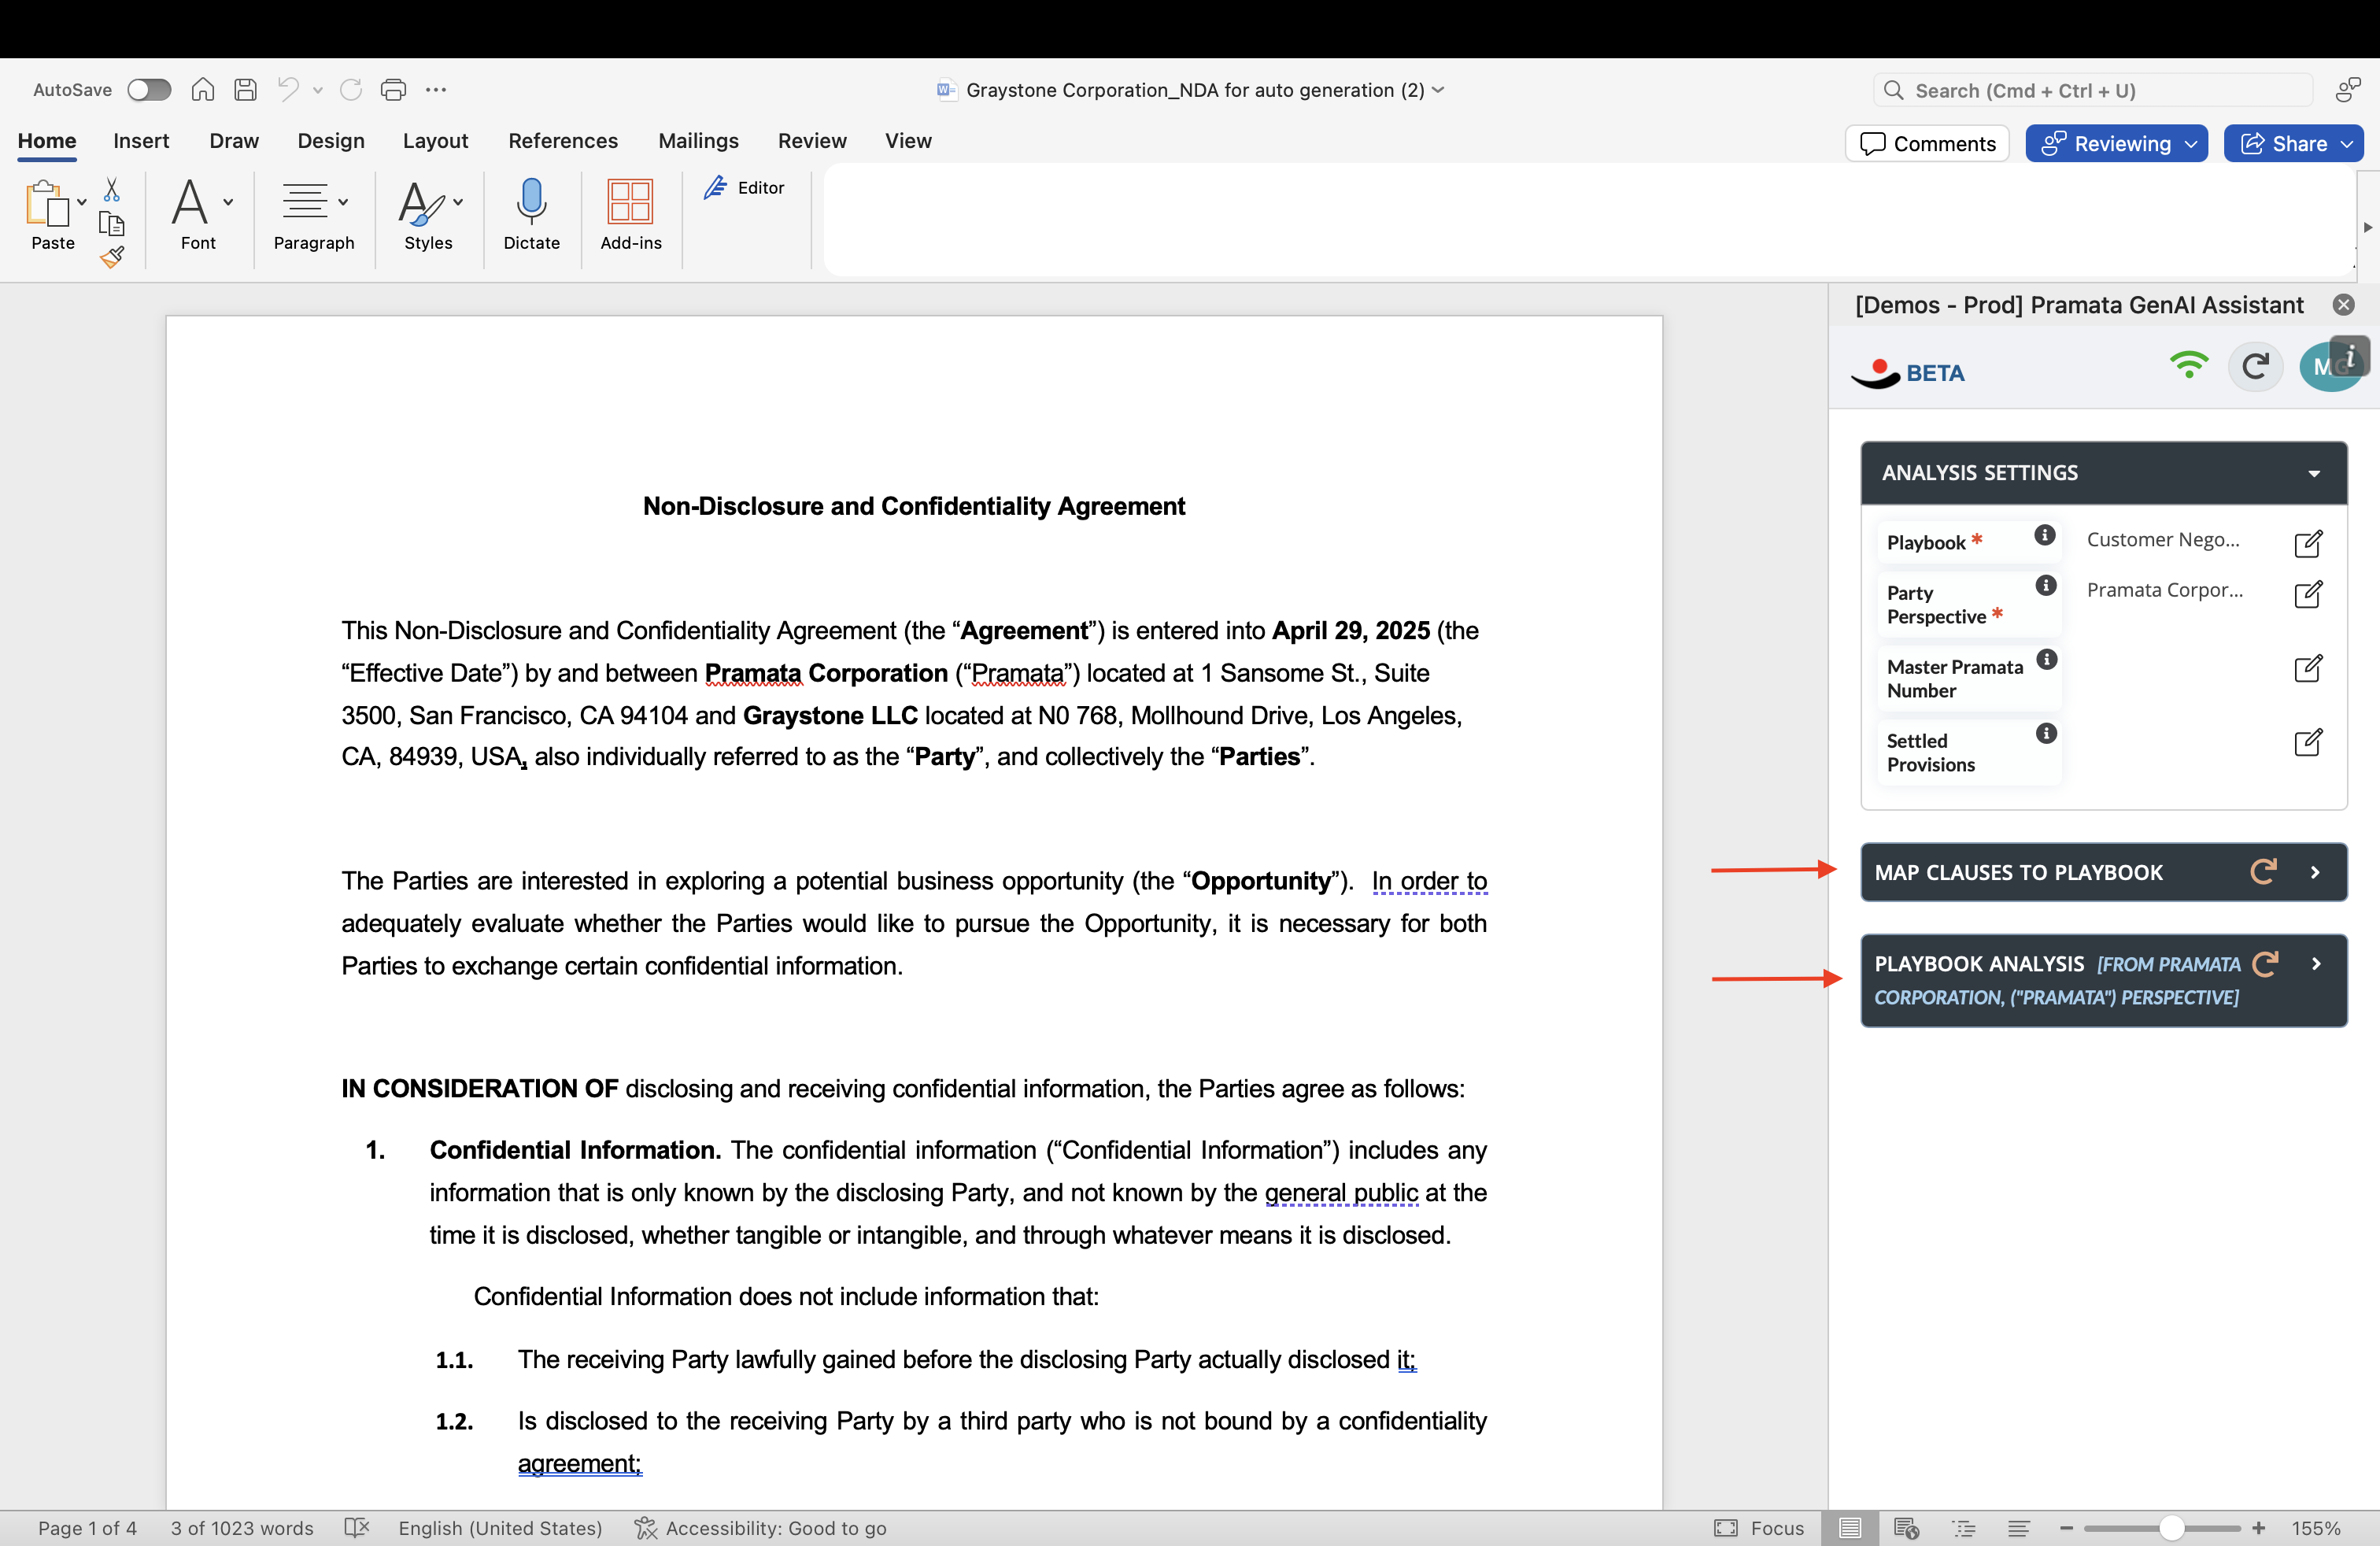Click the Editor button

[x=745, y=188]
